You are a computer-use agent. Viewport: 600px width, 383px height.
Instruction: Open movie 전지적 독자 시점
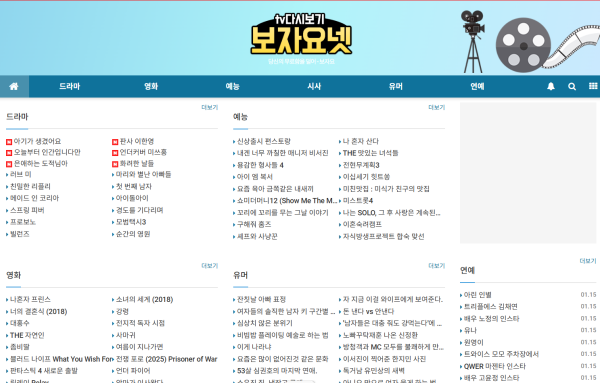[140, 323]
